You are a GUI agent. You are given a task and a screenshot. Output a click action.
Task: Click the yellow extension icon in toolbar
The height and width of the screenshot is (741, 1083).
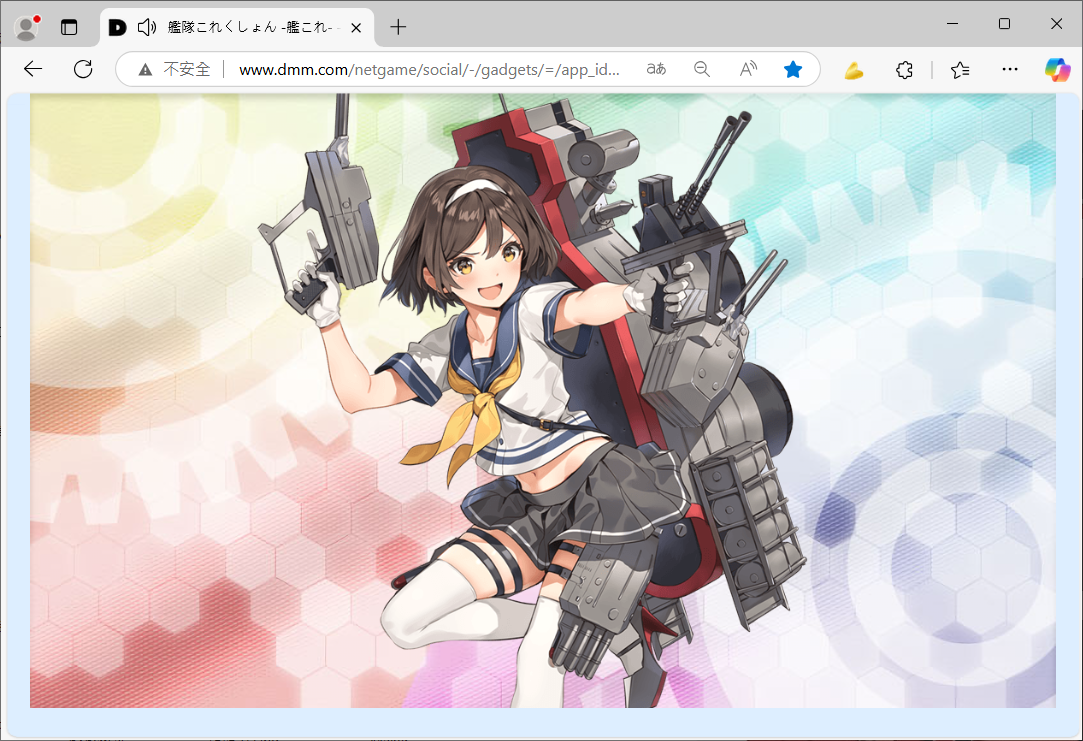(x=854, y=70)
